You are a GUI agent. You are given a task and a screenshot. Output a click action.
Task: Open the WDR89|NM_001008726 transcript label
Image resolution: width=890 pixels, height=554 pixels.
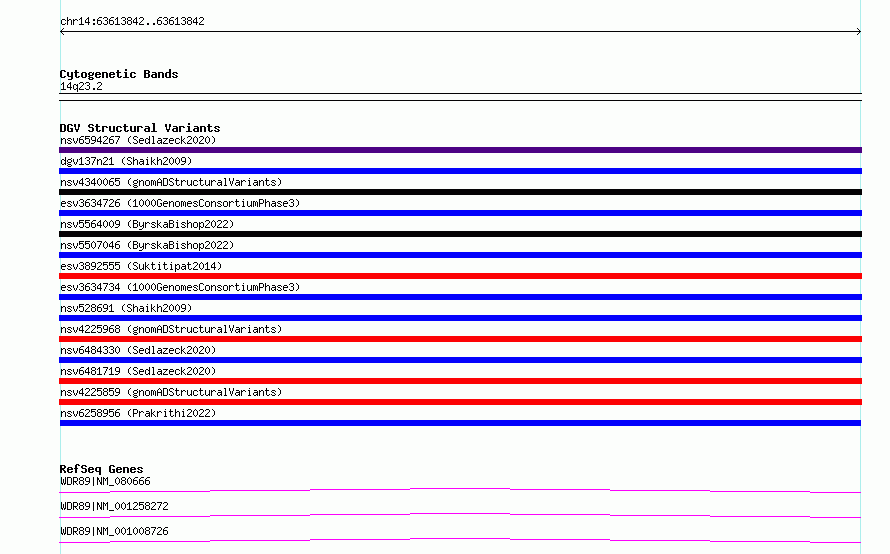pyautogui.click(x=114, y=531)
